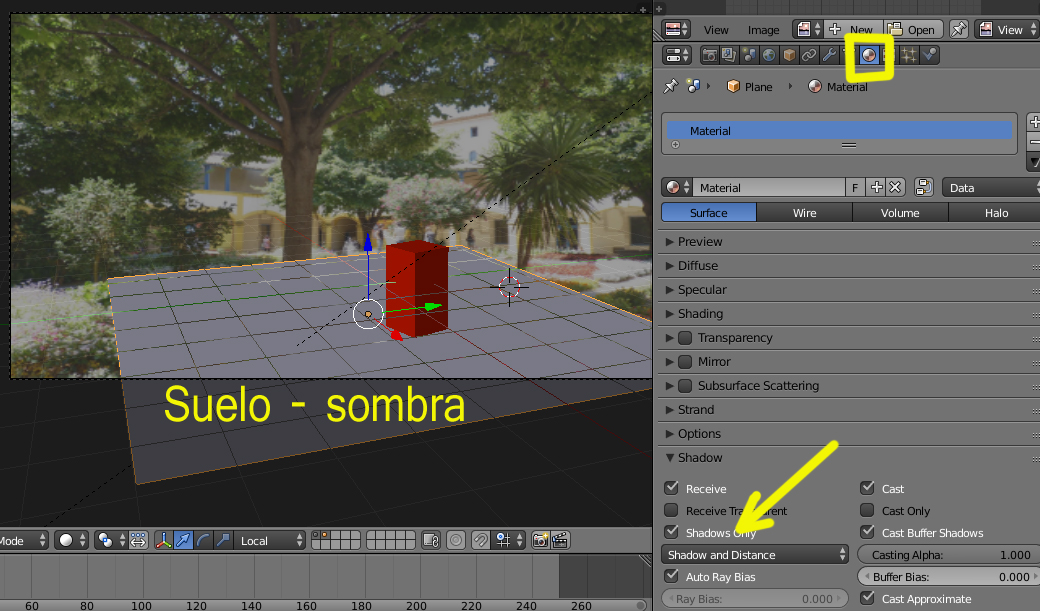
Task: Click the OpenGL render image camera icon
Action: point(541,540)
